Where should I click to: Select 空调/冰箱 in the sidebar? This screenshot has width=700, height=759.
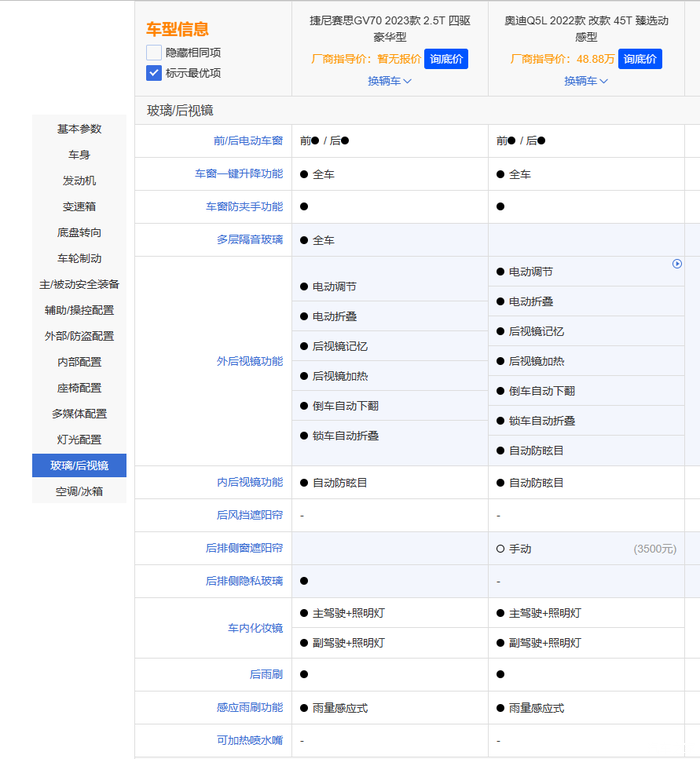click(x=79, y=491)
